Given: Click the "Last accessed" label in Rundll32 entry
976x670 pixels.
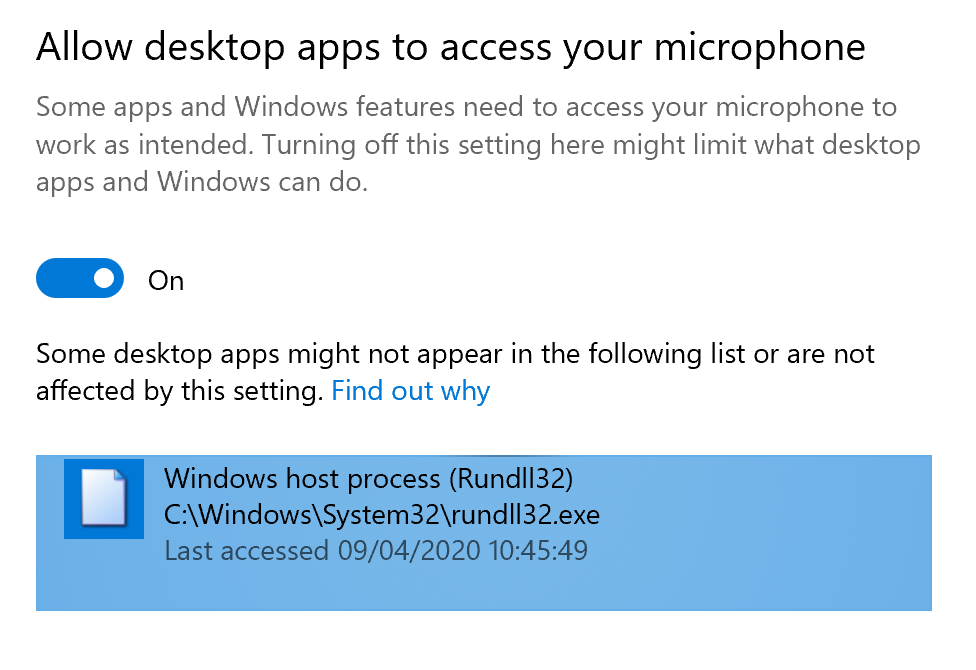Looking at the screenshot, I should pos(246,550).
